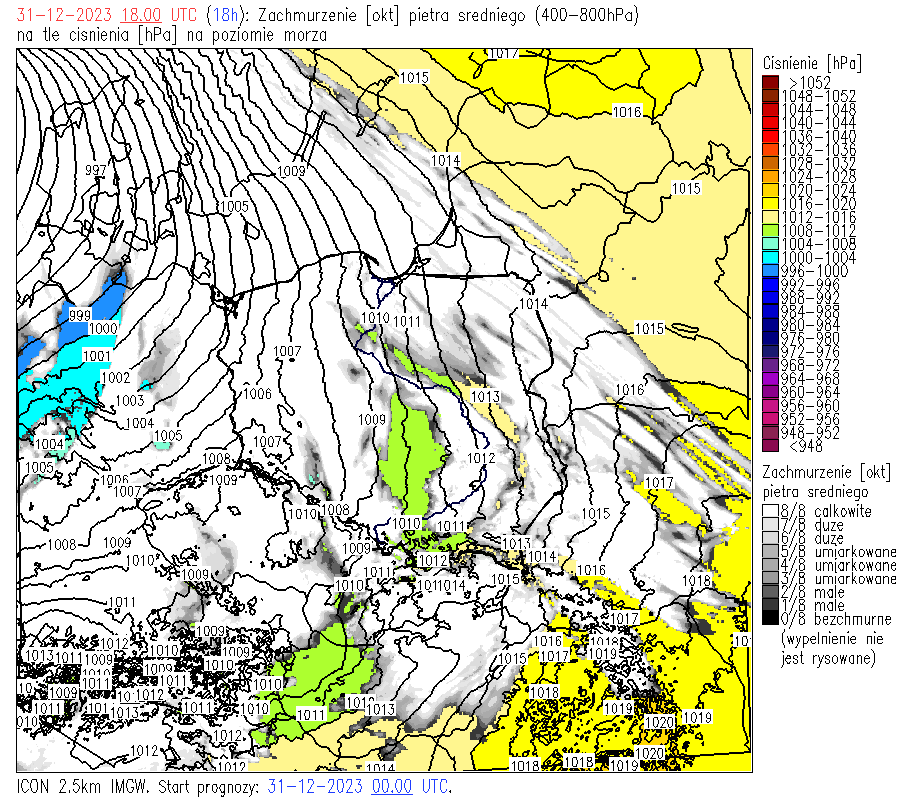The width and height of the screenshot is (900, 800).
Task: Click the white 8/8 calkowite cloud swatch
Action: point(770,511)
